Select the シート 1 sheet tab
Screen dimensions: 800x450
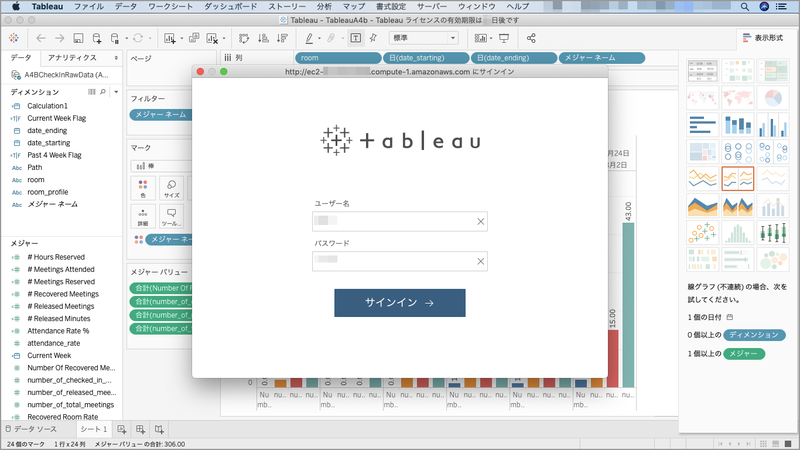click(93, 429)
